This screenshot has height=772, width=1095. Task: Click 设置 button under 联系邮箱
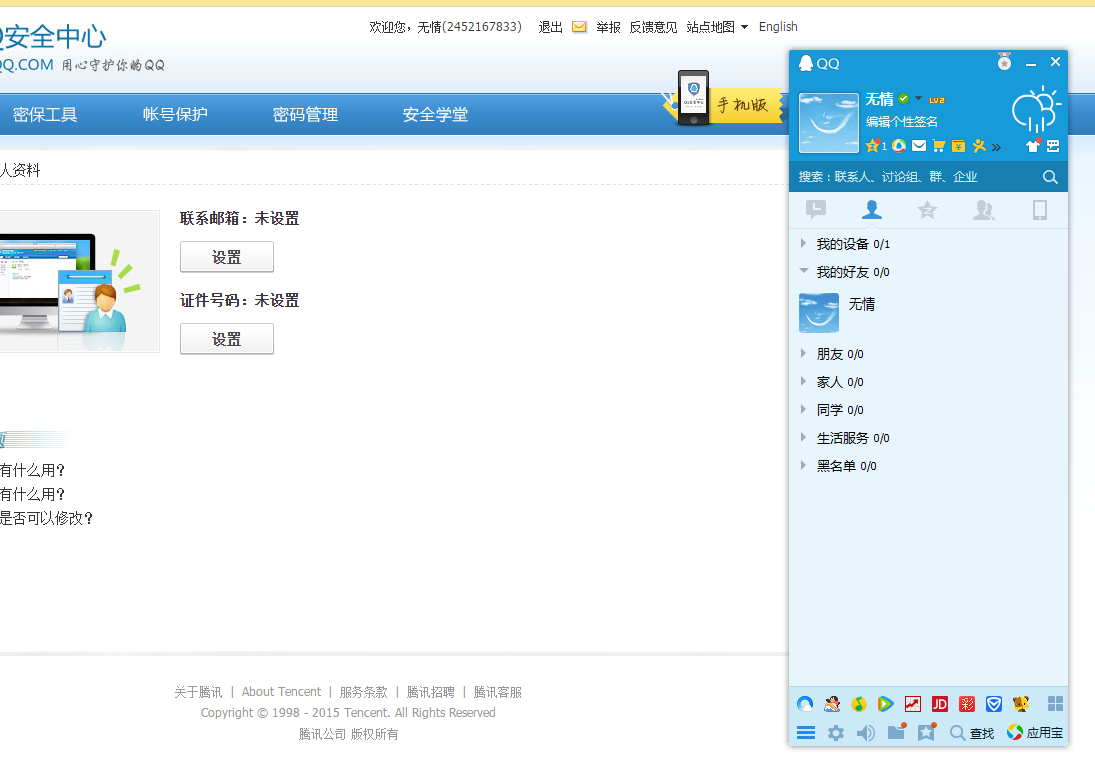point(227,257)
